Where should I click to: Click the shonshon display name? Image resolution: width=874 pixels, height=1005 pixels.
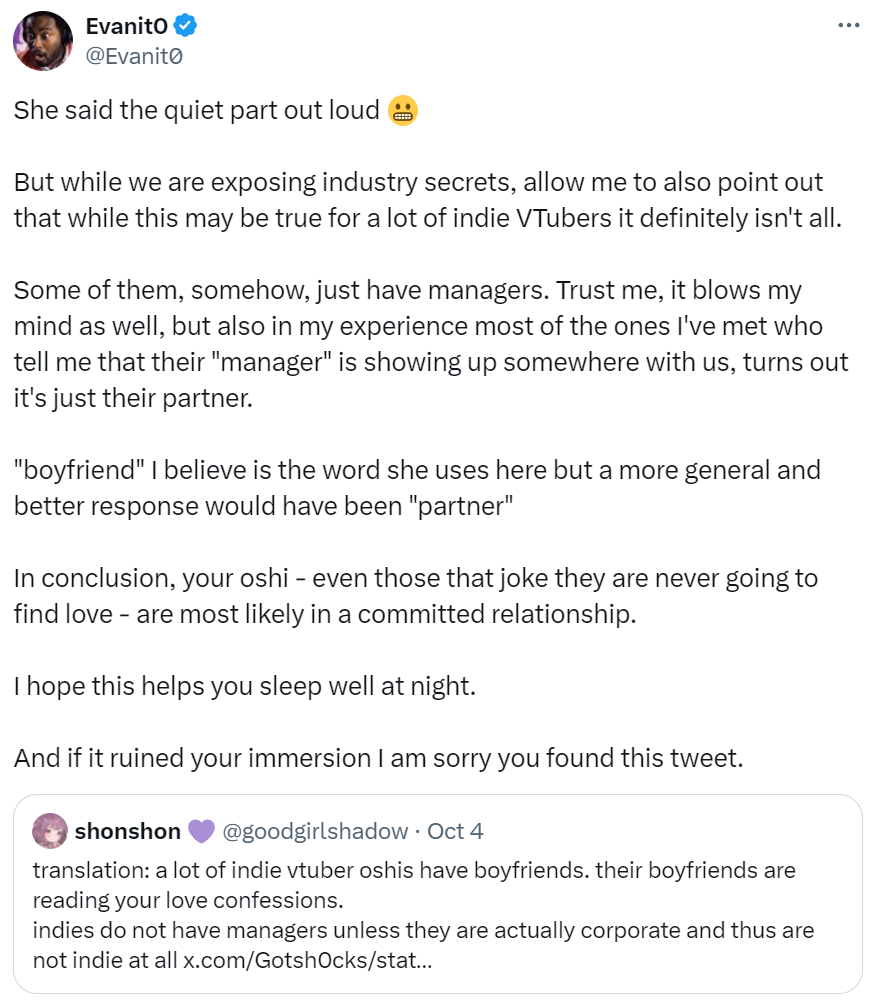click(128, 831)
